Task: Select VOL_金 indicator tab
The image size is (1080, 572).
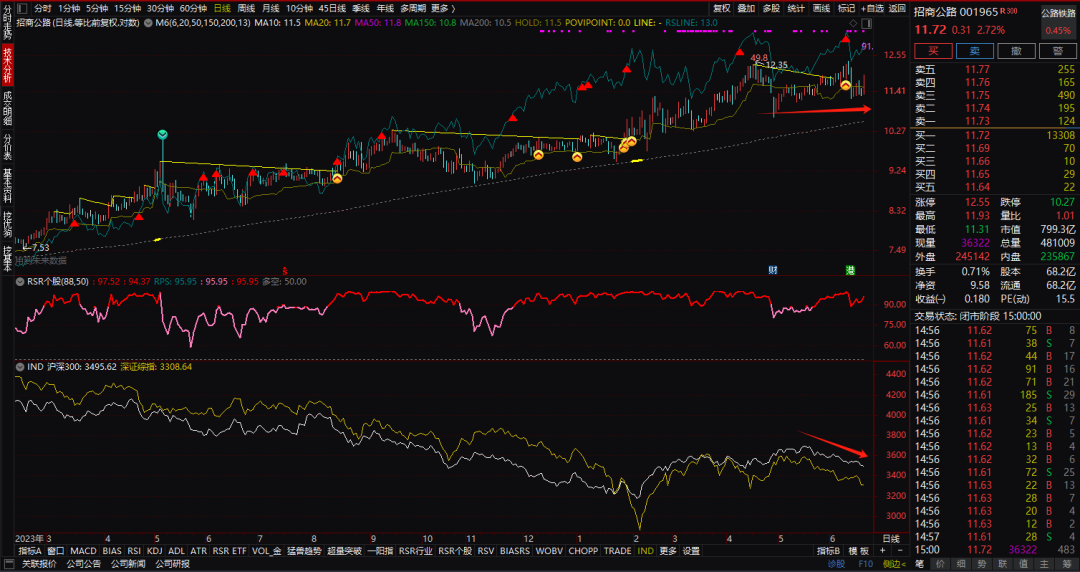Action: [x=267, y=551]
